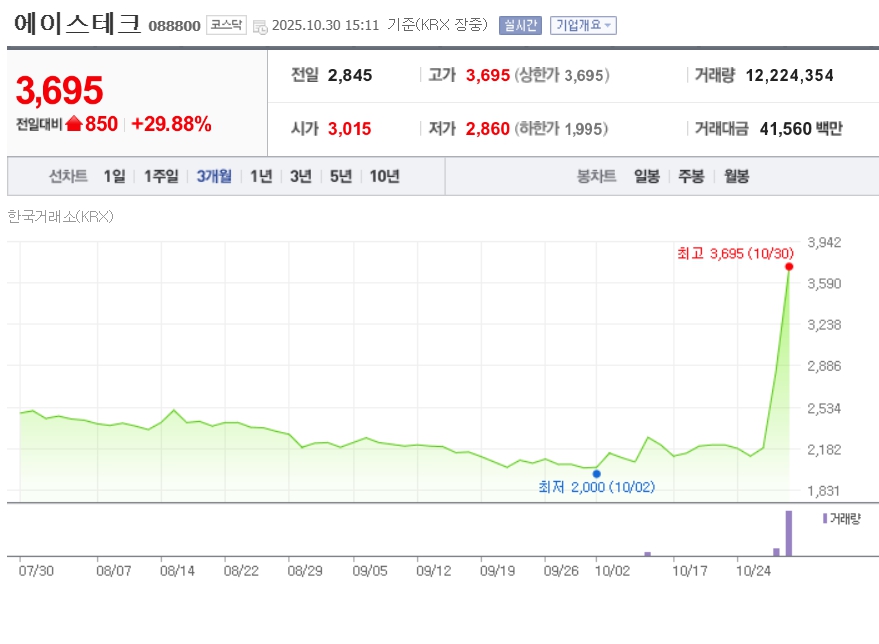Select the red 최고 3,695 peak marker dot
The width and height of the screenshot is (879, 644).
click(789, 266)
